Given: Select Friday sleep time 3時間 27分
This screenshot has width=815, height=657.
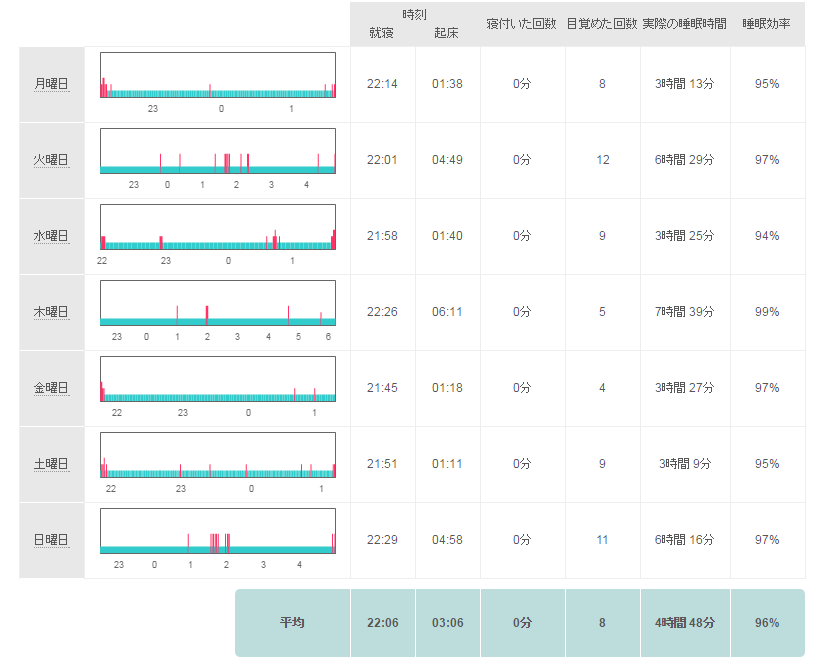Looking at the screenshot, I should pos(685,388).
